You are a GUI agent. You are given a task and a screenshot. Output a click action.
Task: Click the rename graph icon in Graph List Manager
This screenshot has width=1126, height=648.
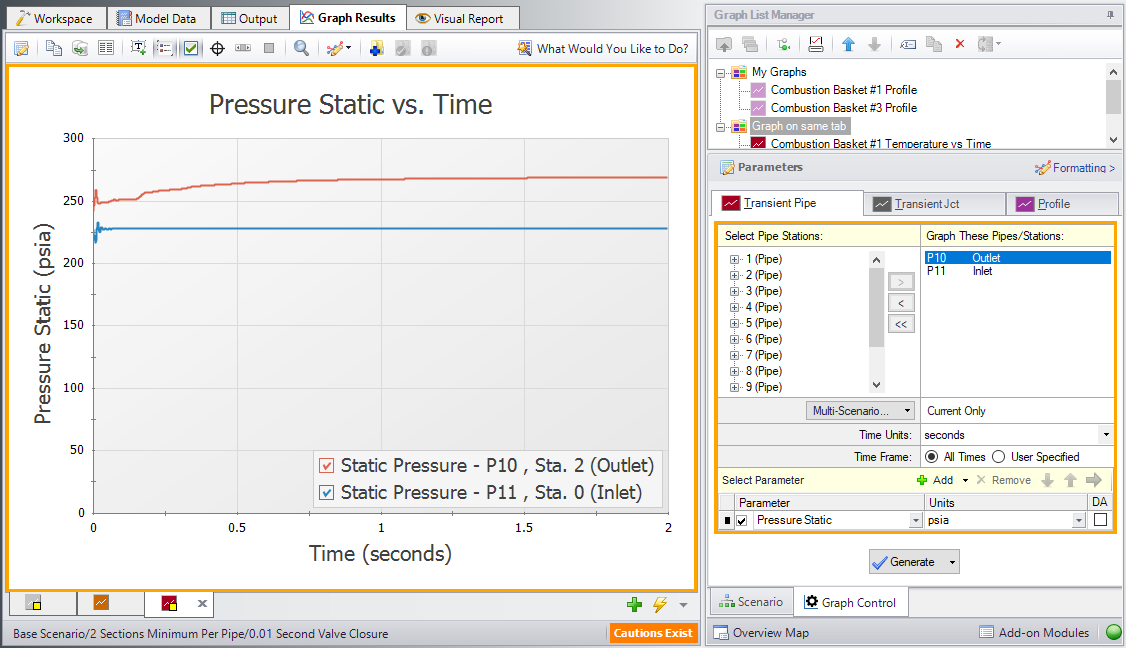point(907,44)
